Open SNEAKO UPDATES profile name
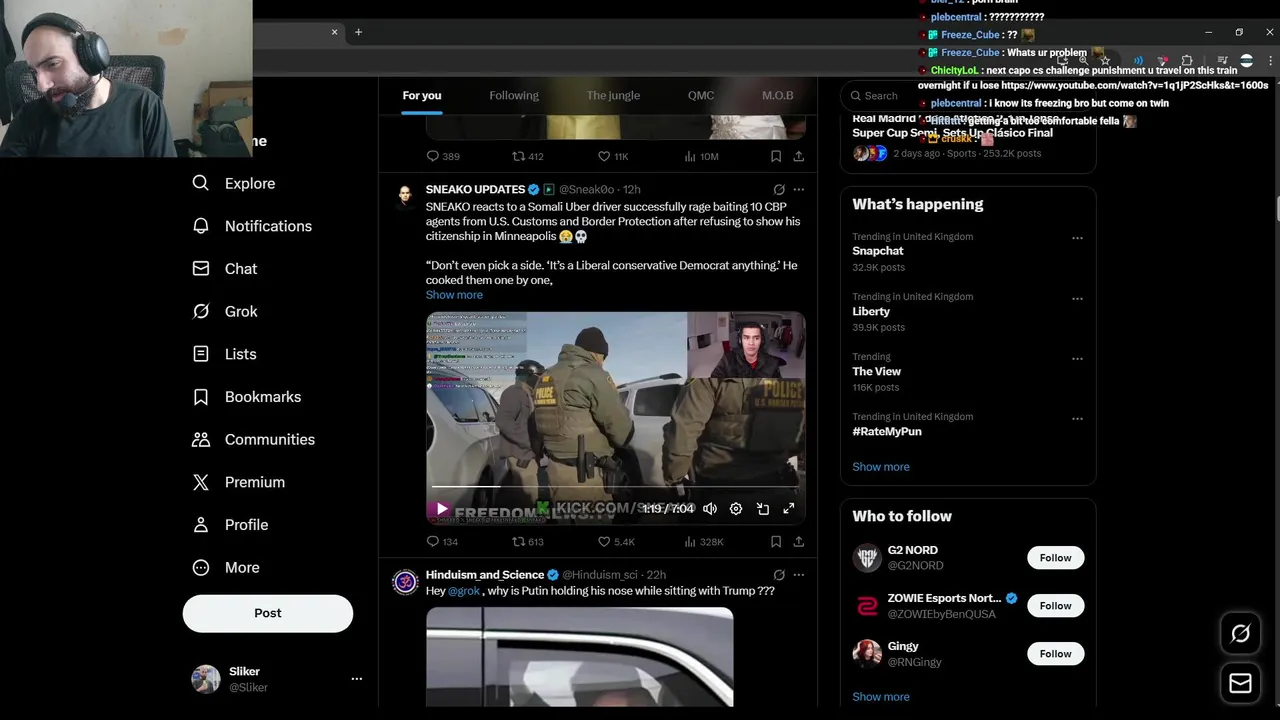This screenshot has width=1280, height=720. point(475,189)
